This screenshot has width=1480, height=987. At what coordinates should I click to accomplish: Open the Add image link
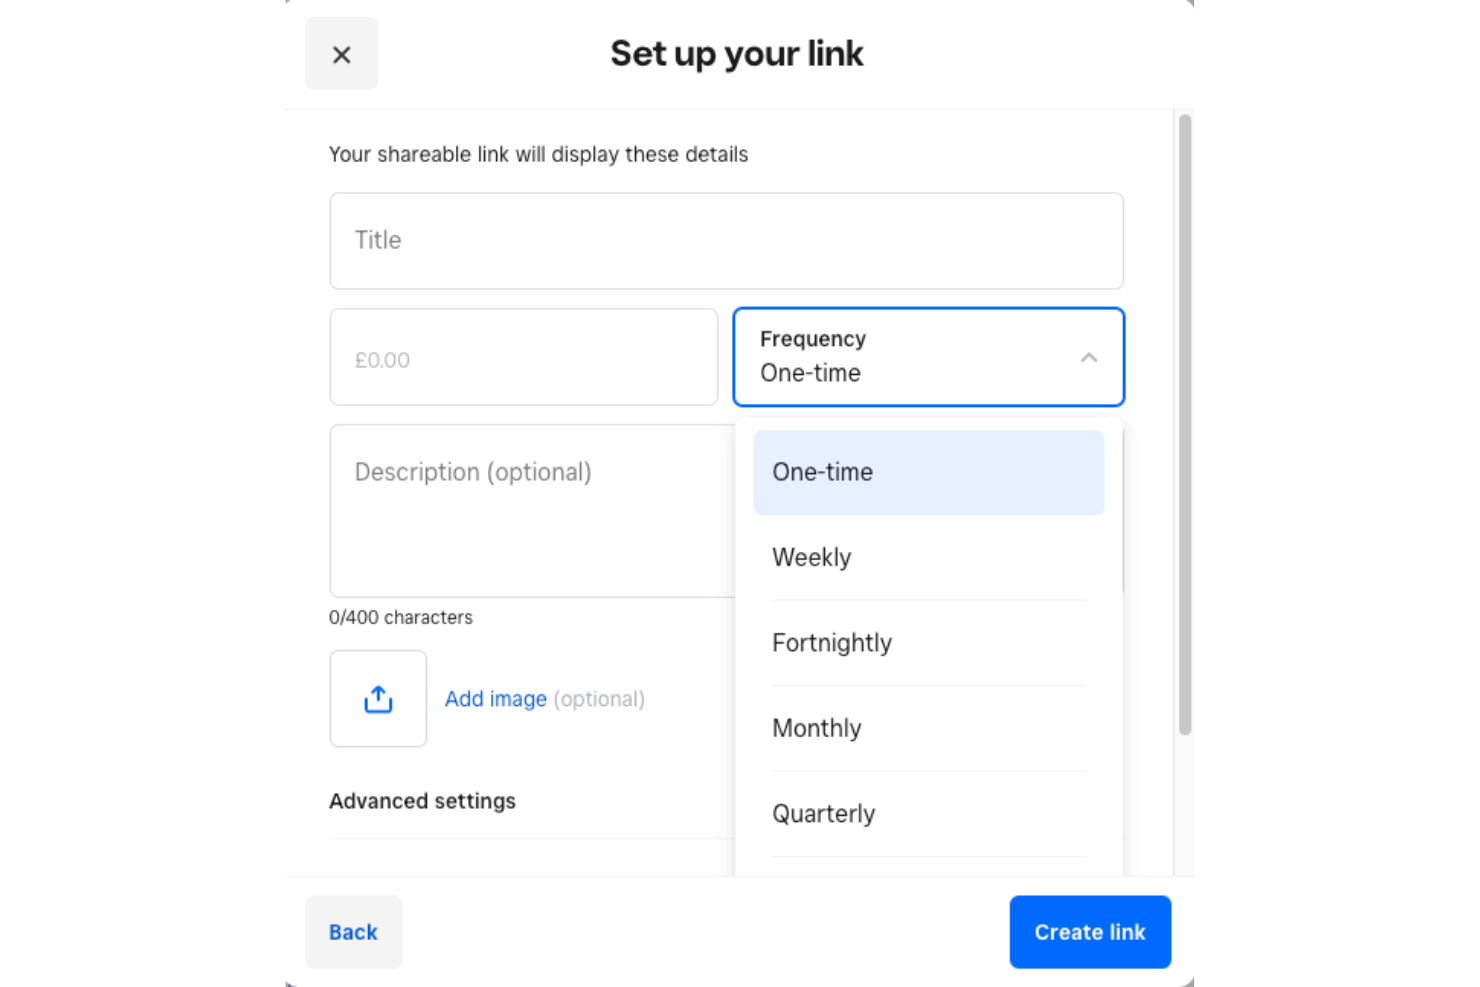[495, 698]
